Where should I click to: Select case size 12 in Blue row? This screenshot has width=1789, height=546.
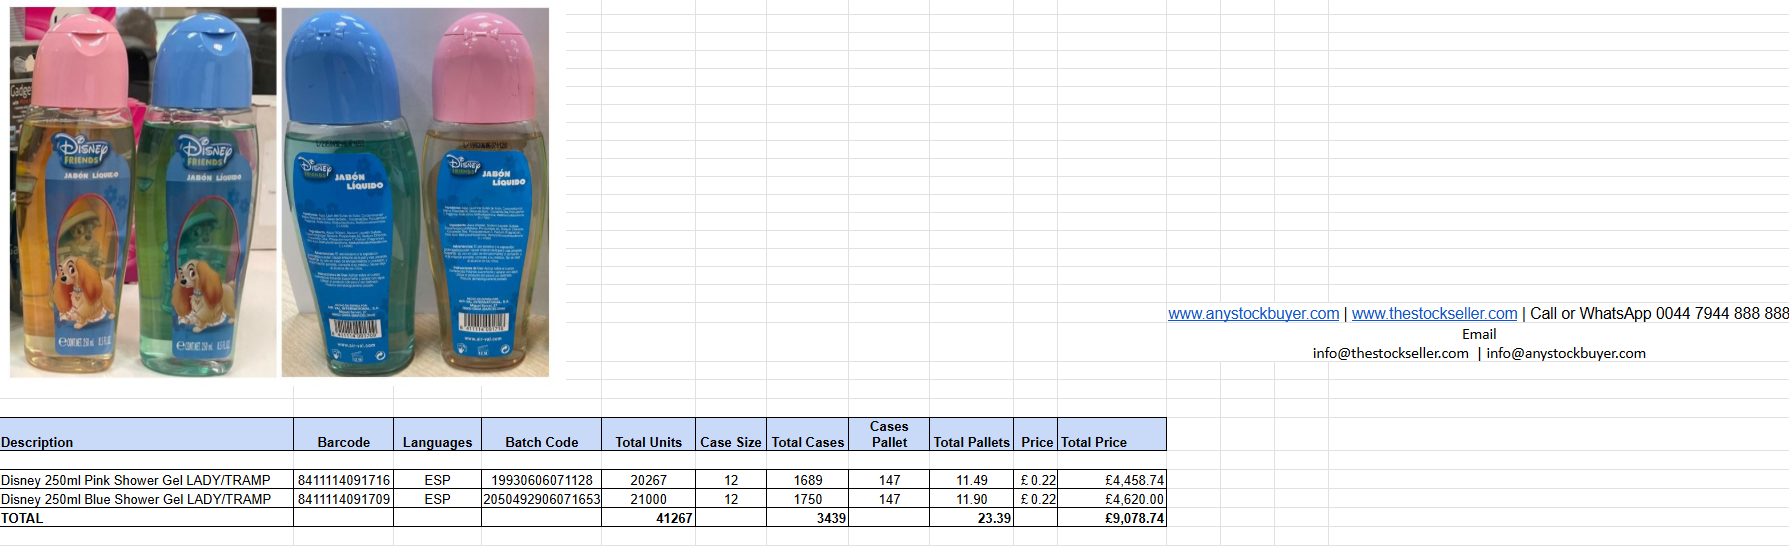(731, 499)
